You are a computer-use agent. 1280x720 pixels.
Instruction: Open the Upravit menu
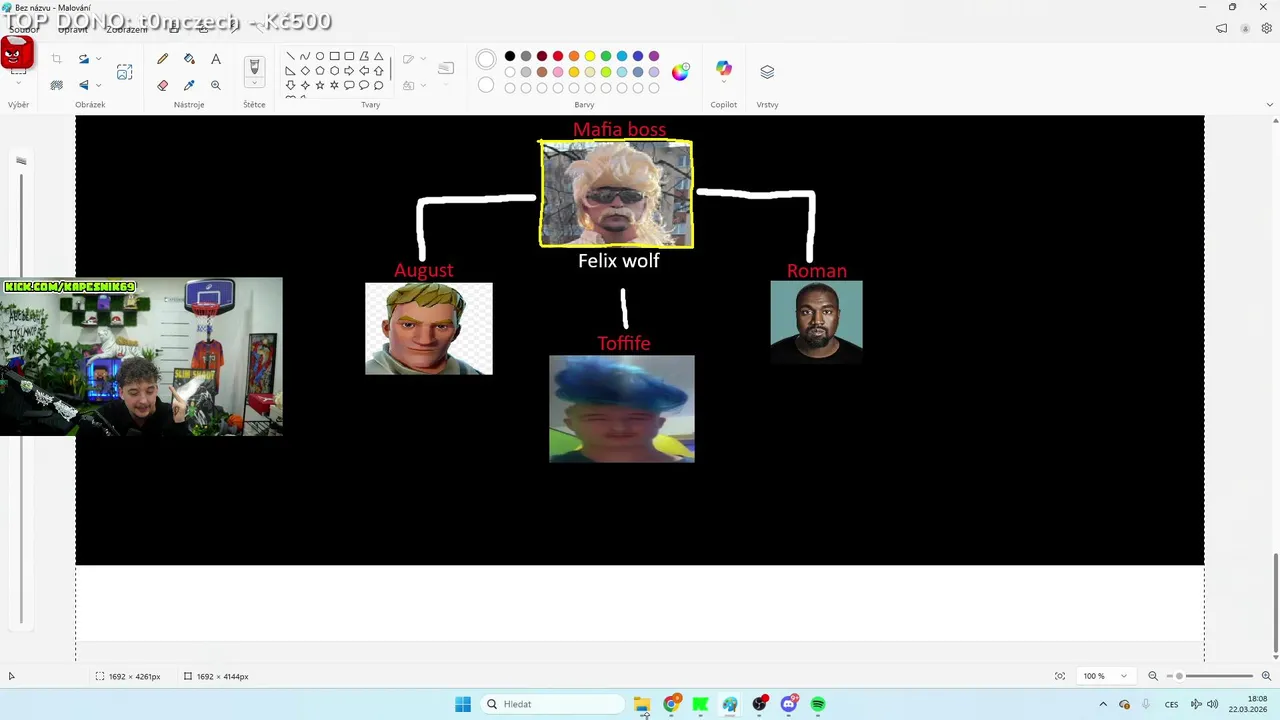(x=73, y=30)
